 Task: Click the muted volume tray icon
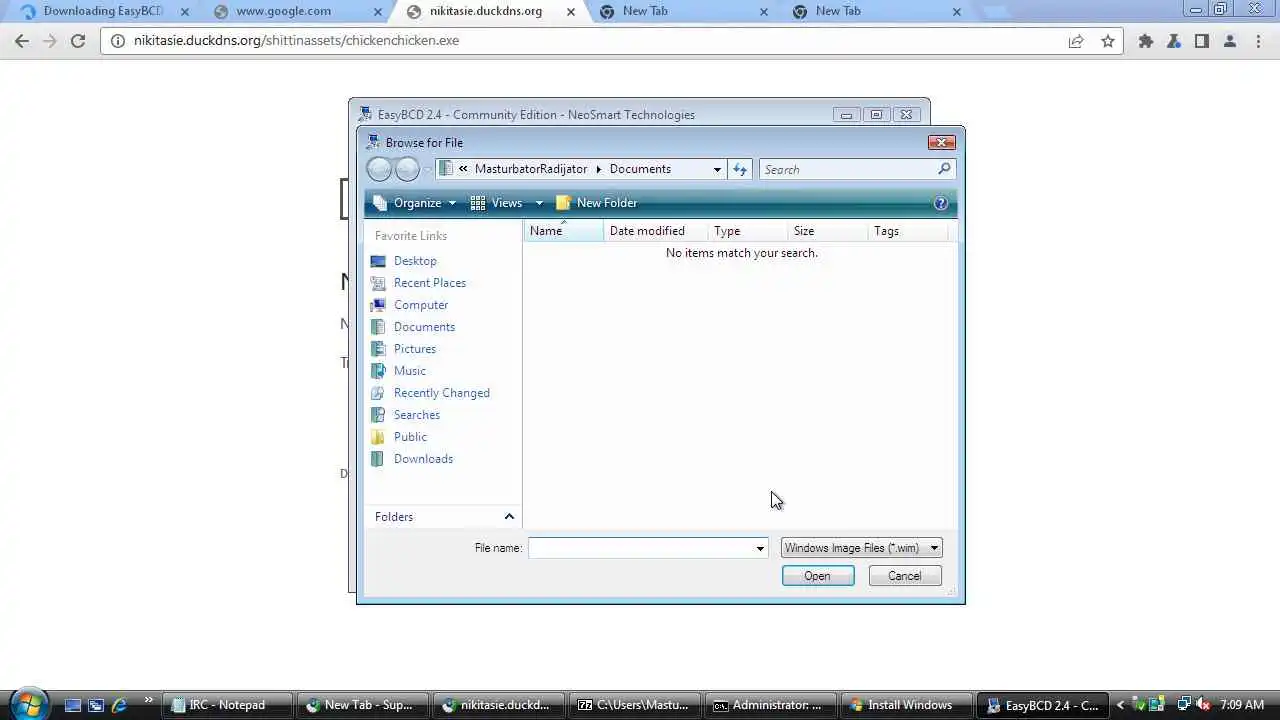(1203, 705)
